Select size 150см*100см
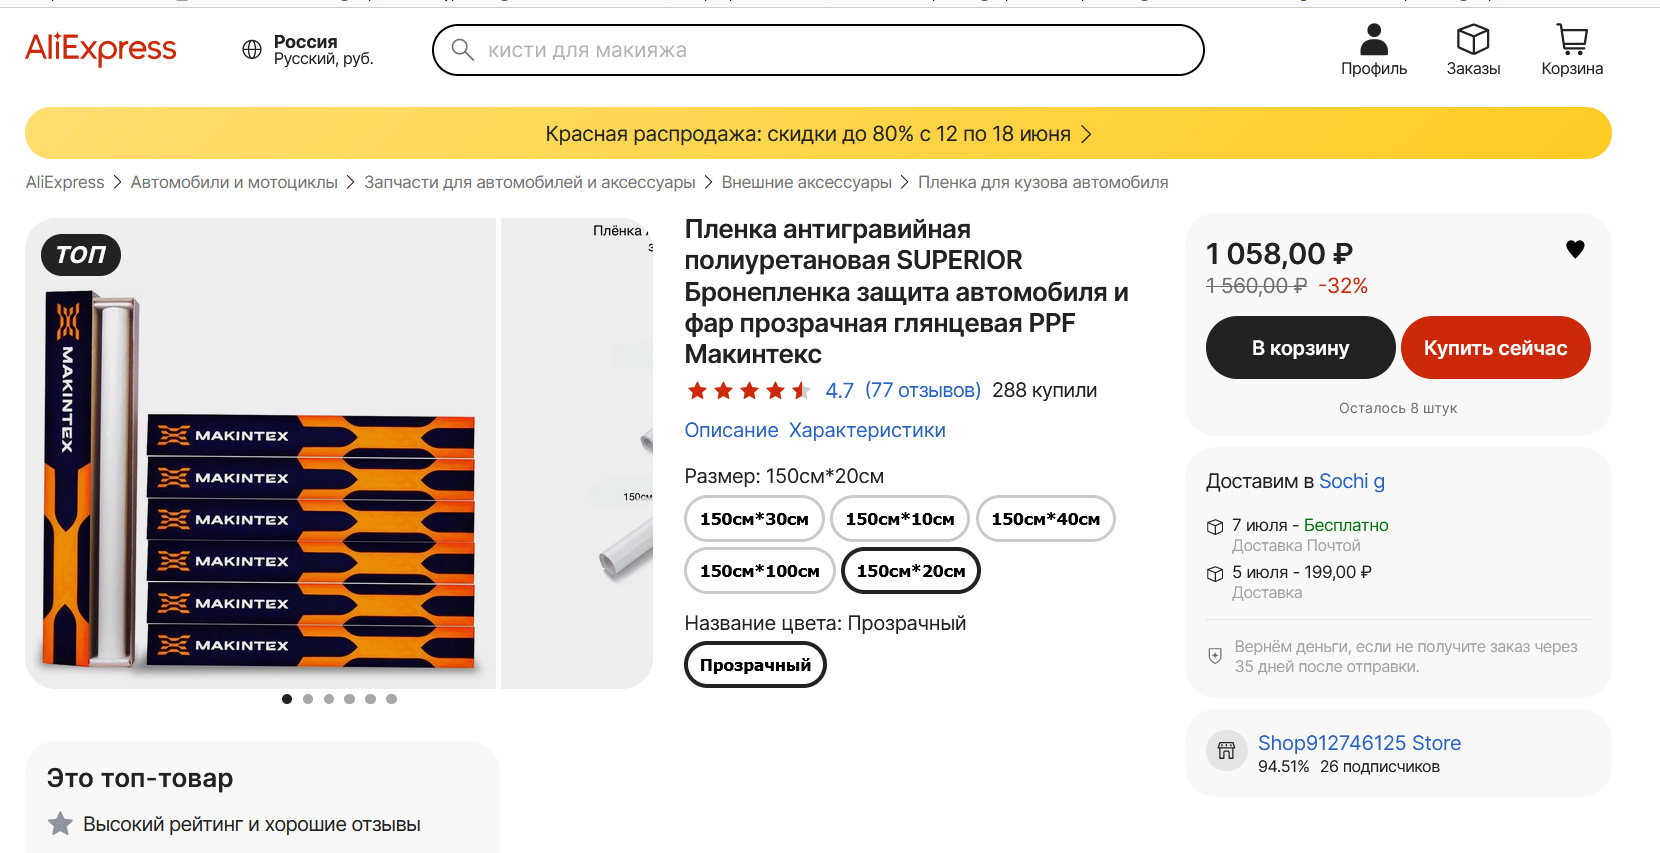This screenshot has height=853, width=1660. tap(759, 571)
